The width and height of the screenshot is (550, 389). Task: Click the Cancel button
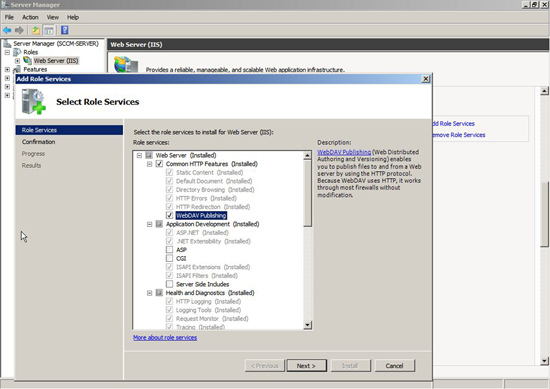coord(395,365)
